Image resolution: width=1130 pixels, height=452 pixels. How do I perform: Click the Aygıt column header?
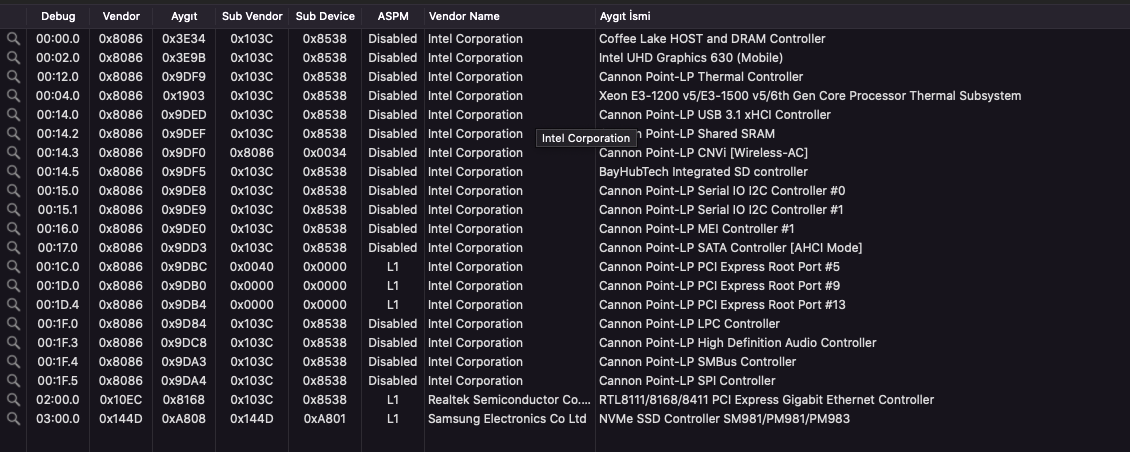pyautogui.click(x=184, y=16)
